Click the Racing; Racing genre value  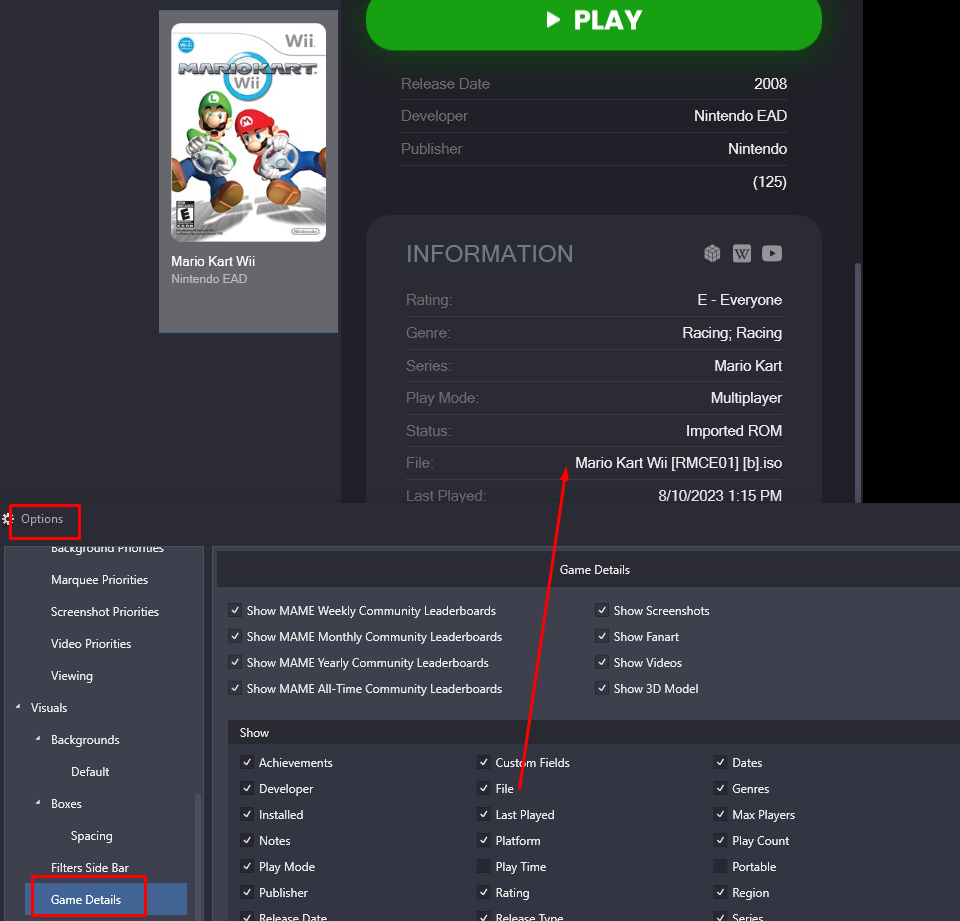[732, 333]
